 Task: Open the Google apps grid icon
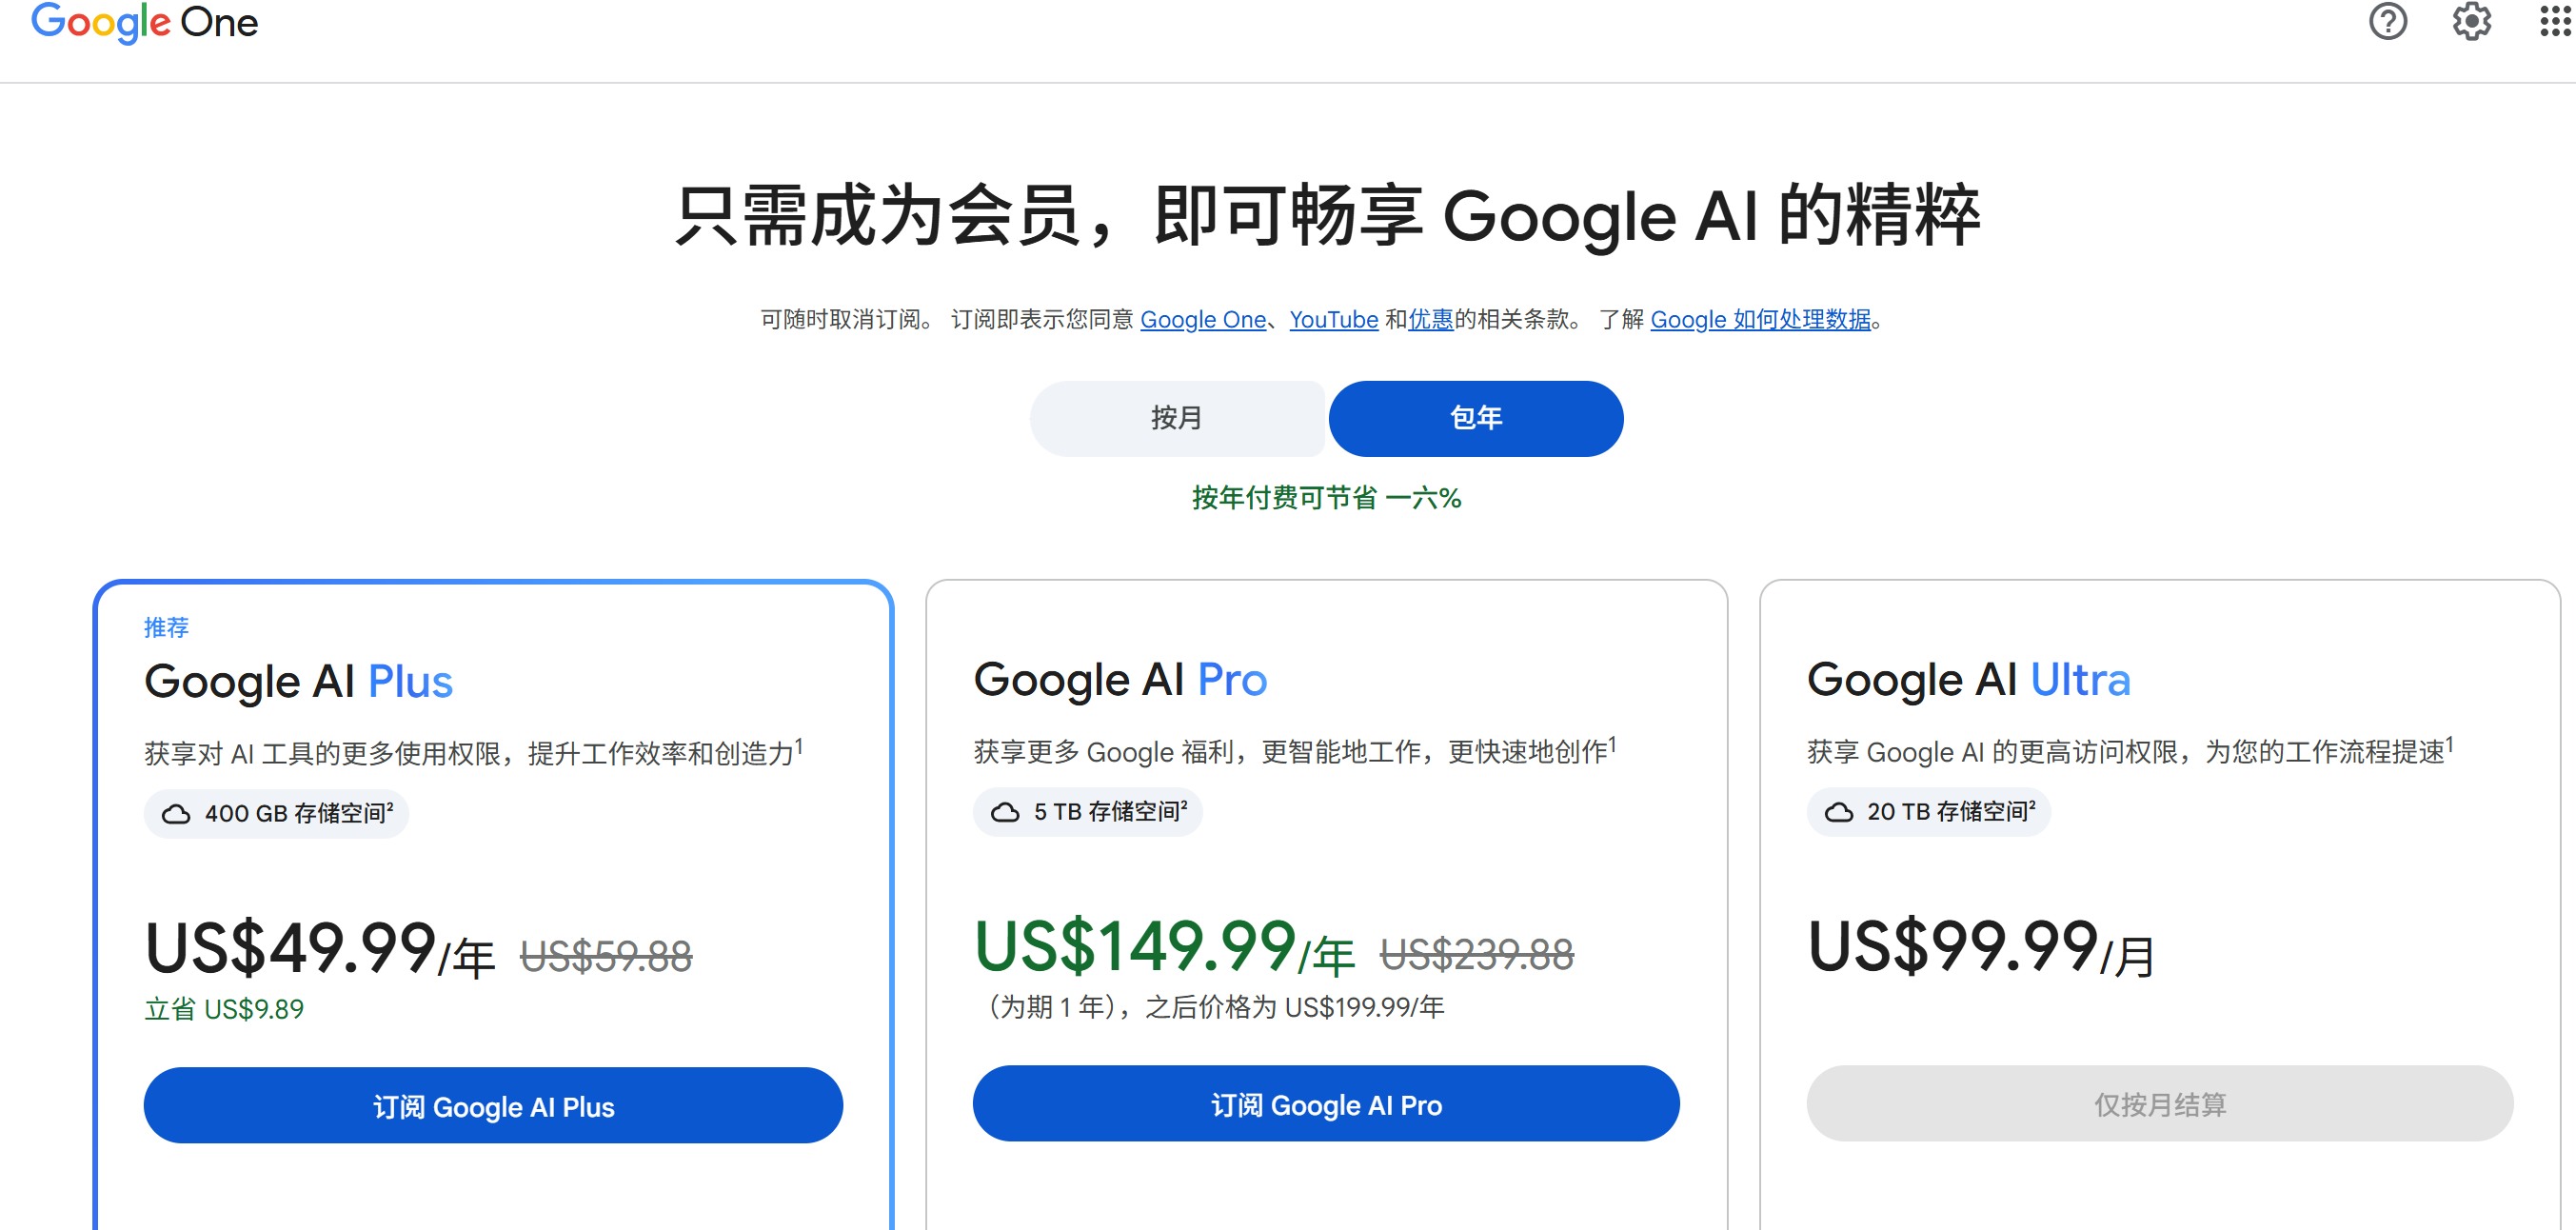(2555, 21)
